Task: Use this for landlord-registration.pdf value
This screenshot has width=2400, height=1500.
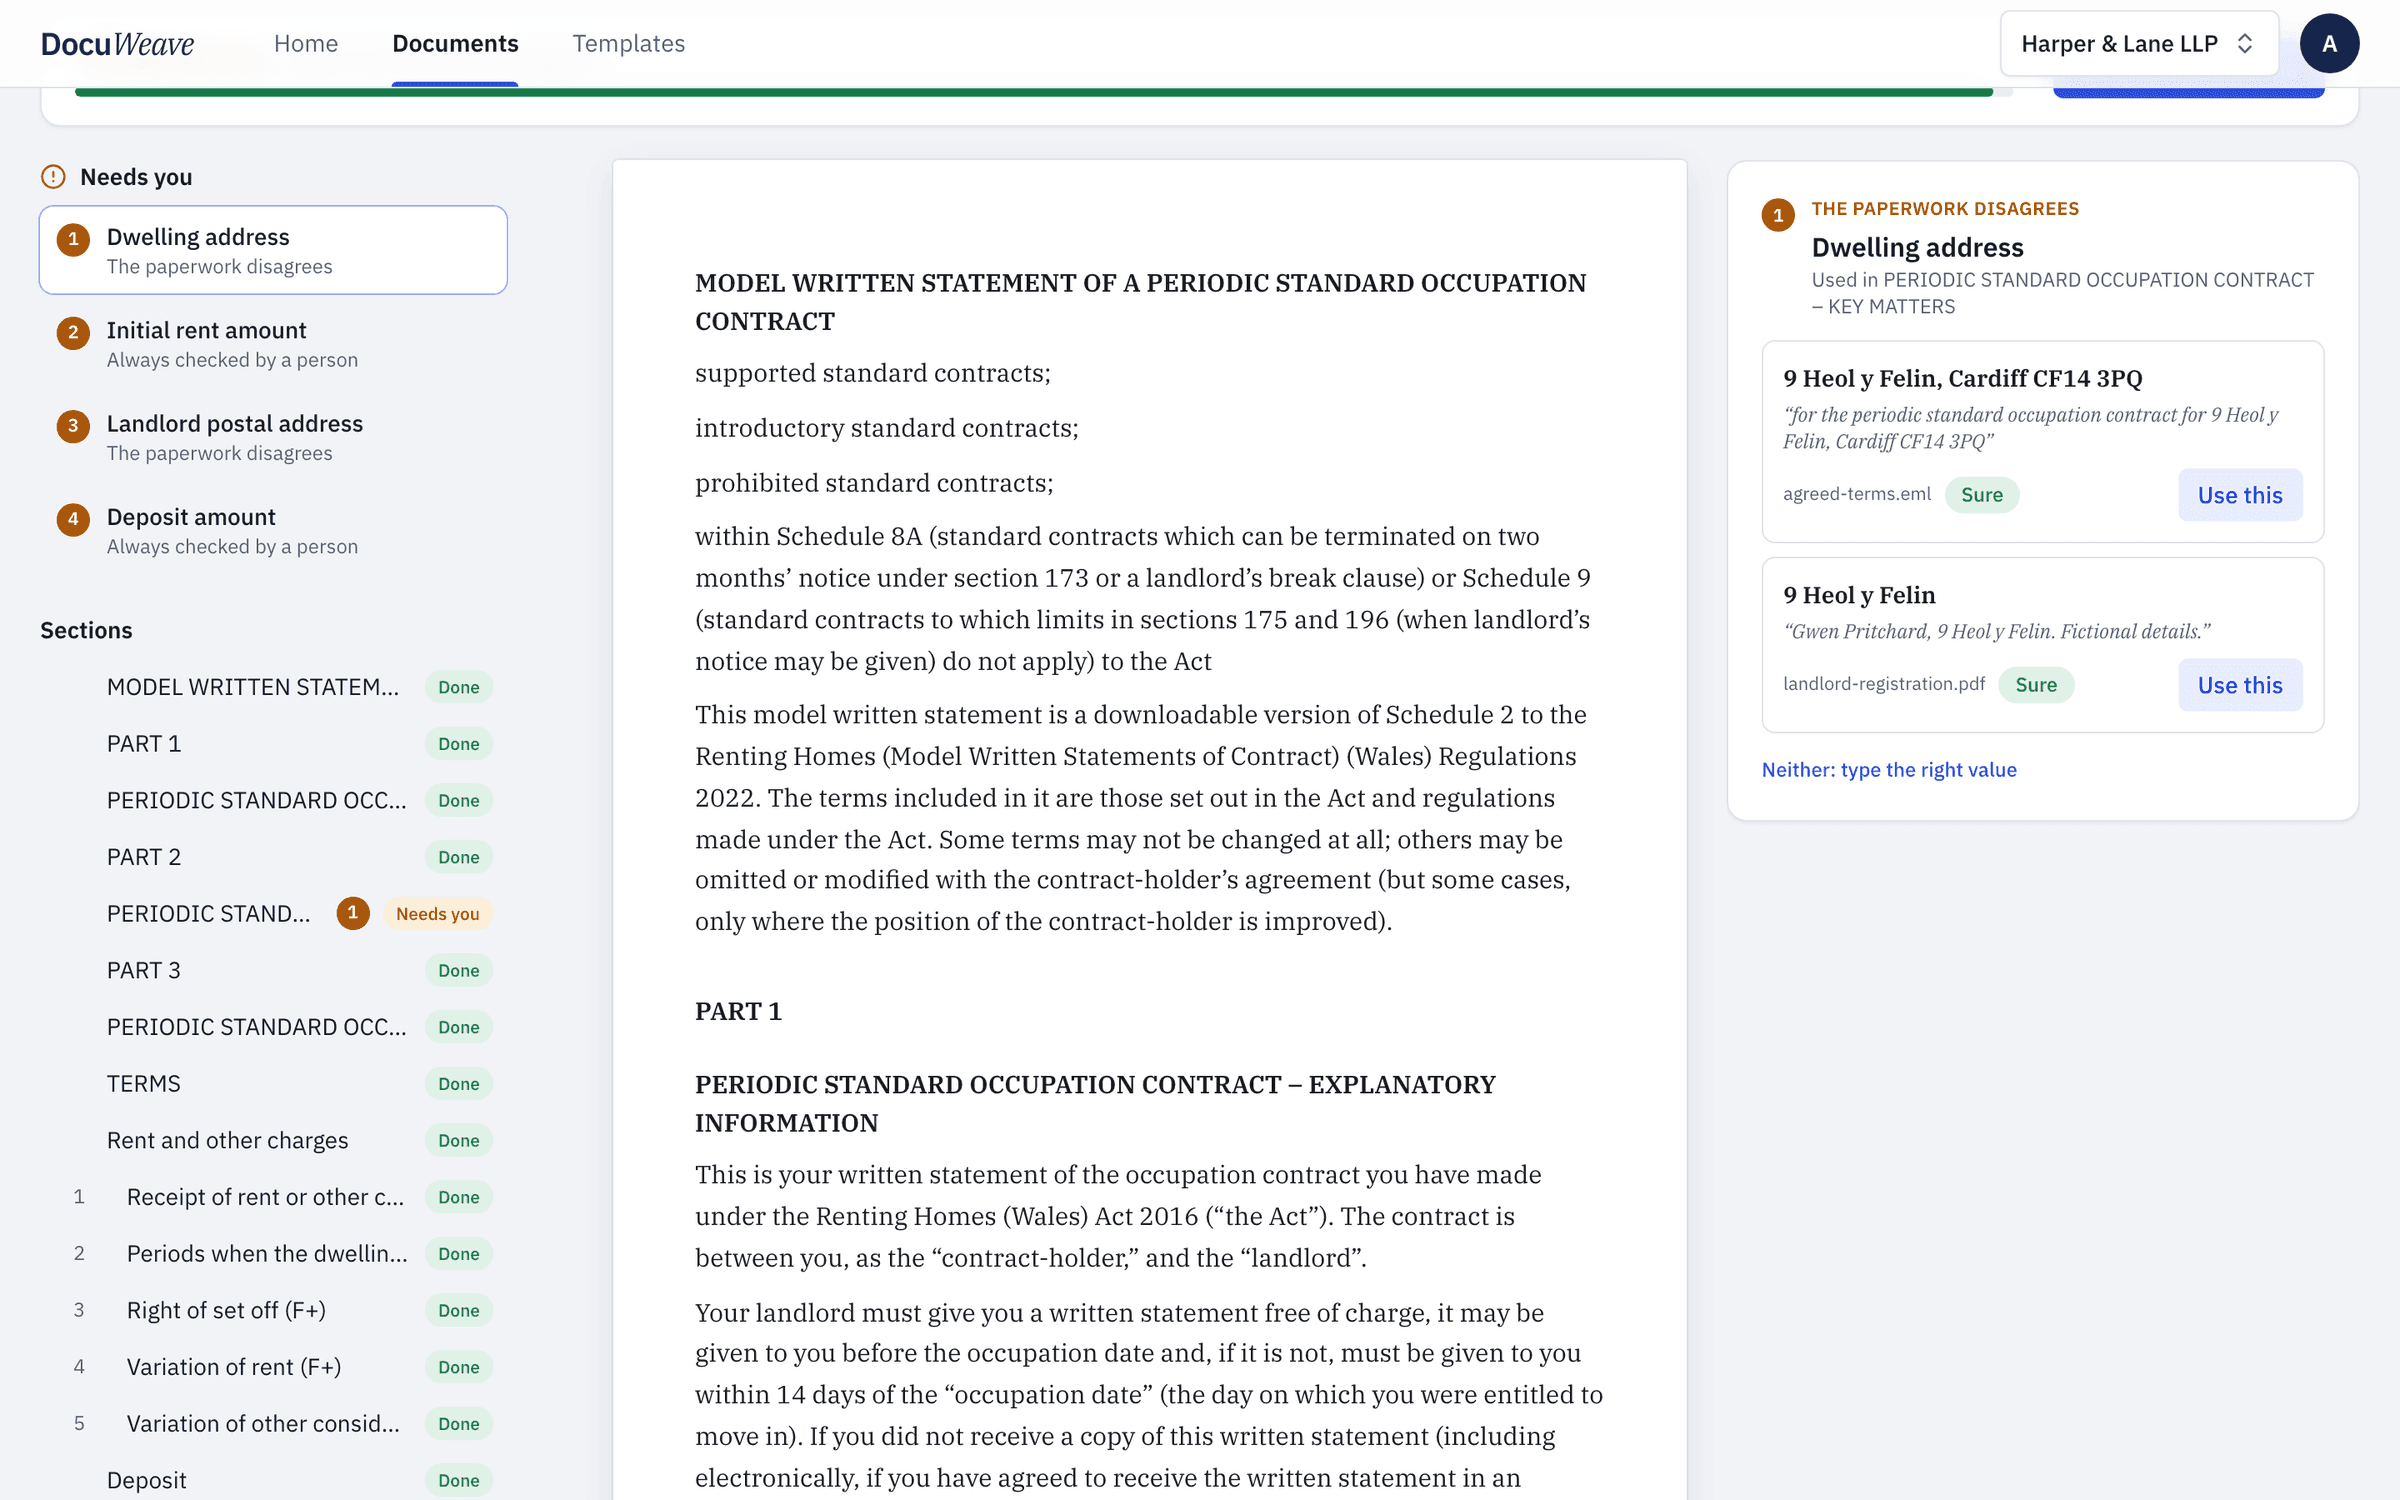Action: click(x=2240, y=685)
